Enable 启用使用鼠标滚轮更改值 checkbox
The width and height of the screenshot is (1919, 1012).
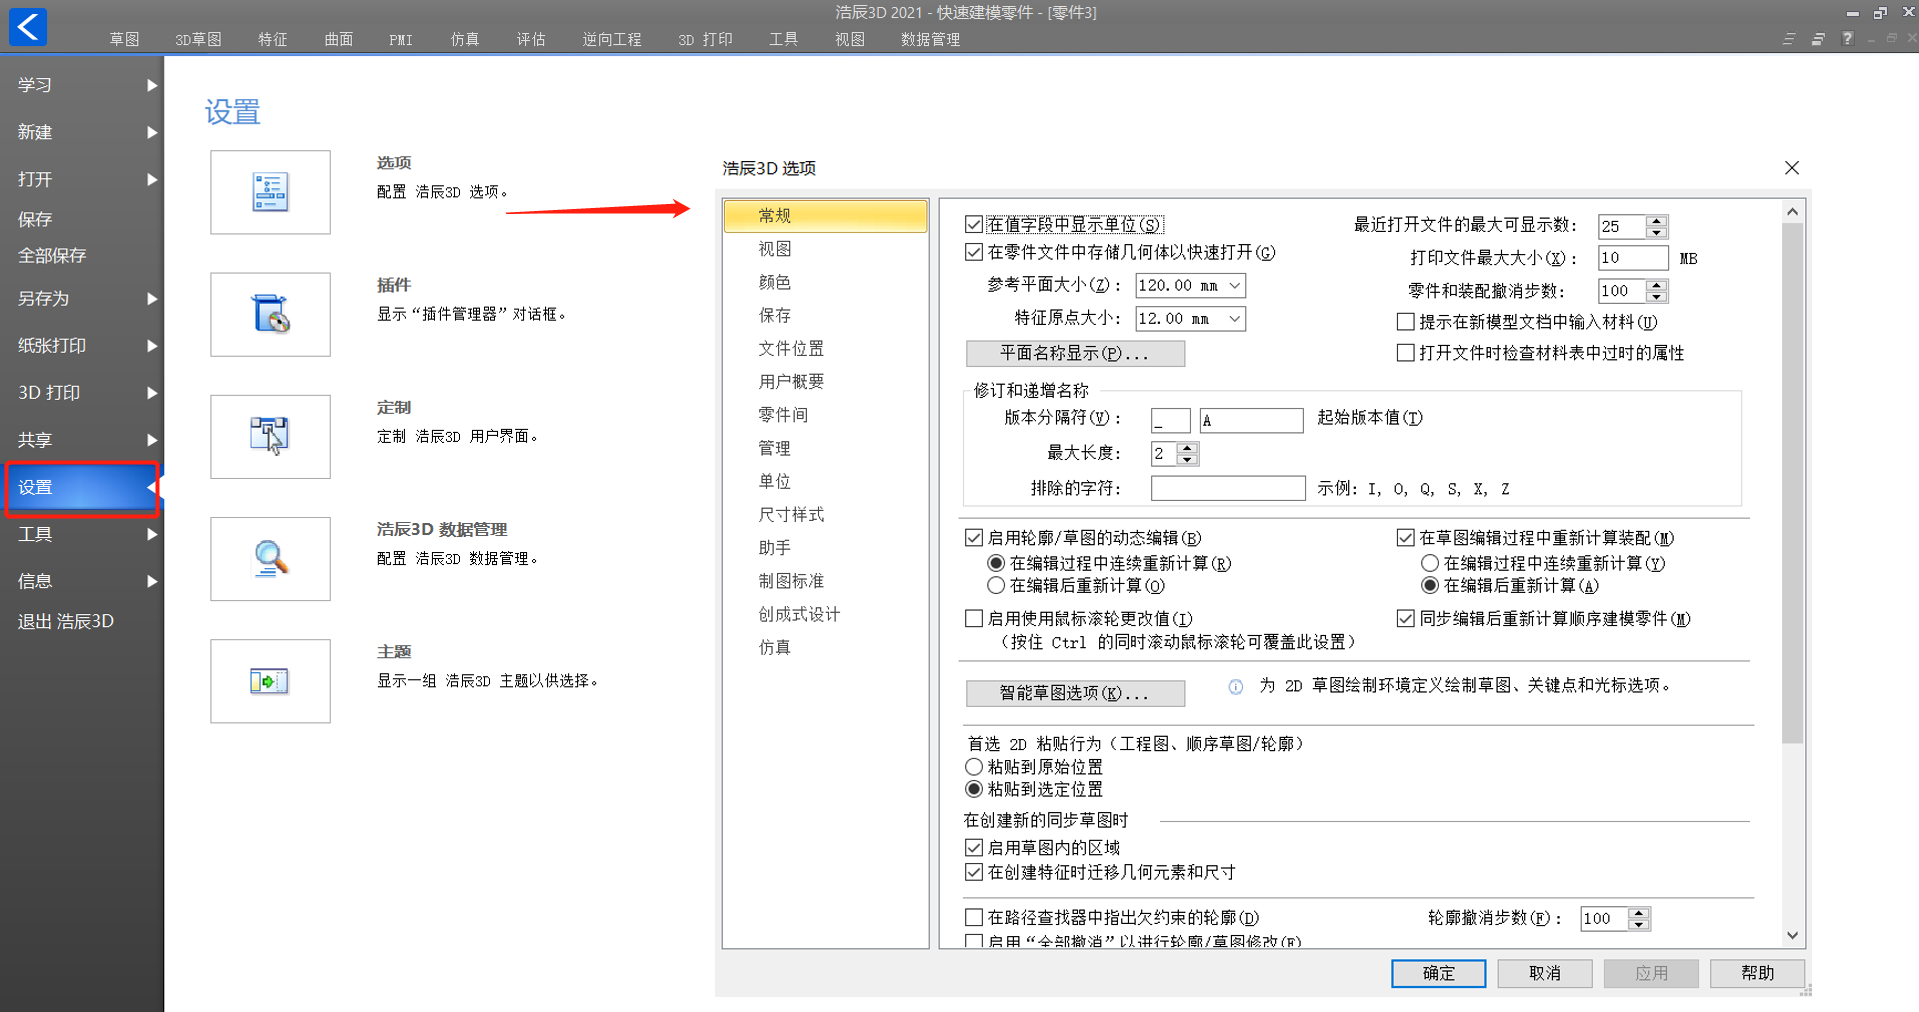pyautogui.click(x=974, y=619)
